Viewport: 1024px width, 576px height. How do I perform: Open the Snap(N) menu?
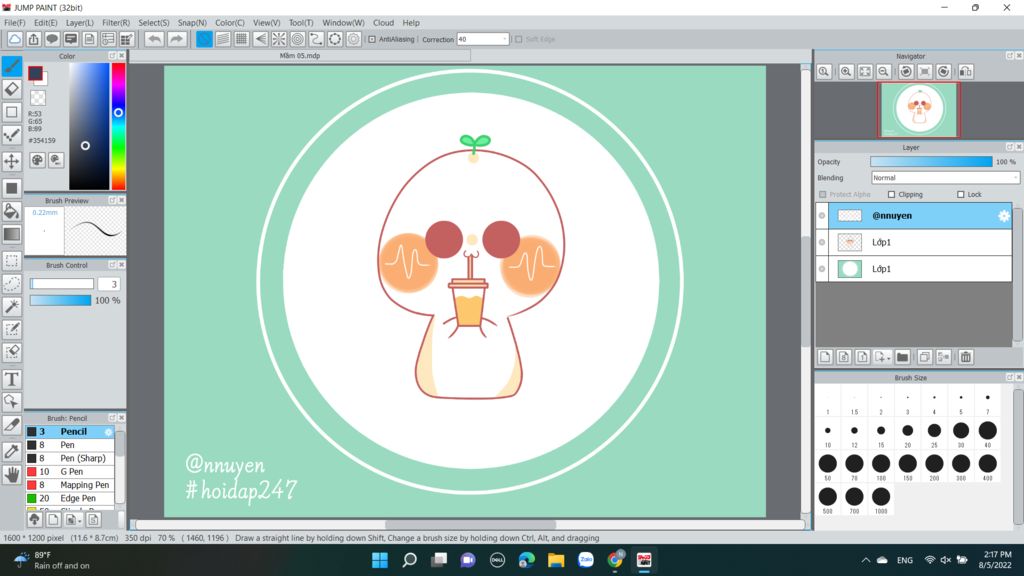pyautogui.click(x=192, y=23)
